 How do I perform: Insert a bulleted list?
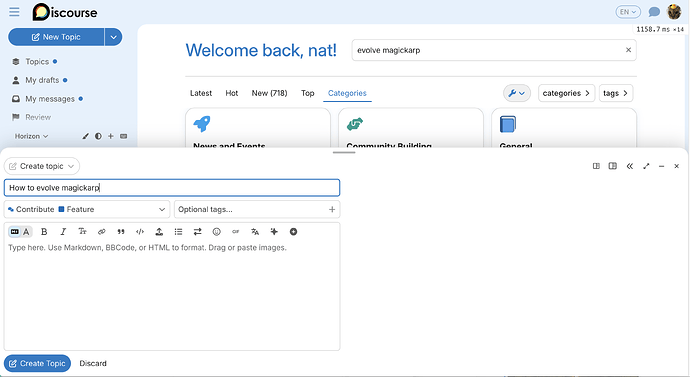(178, 232)
